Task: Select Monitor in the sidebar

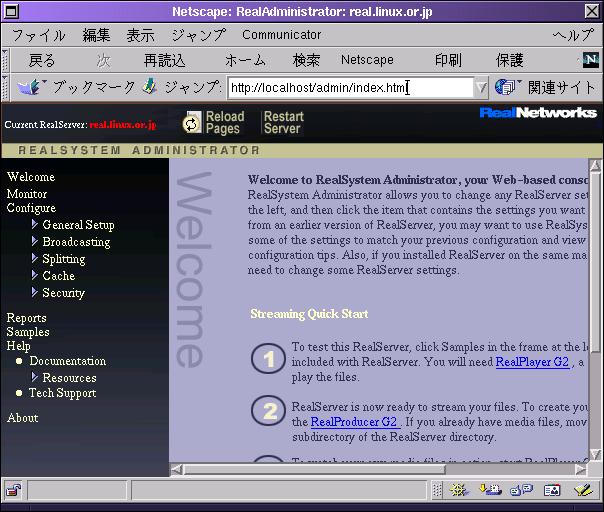Action: click(x=27, y=193)
